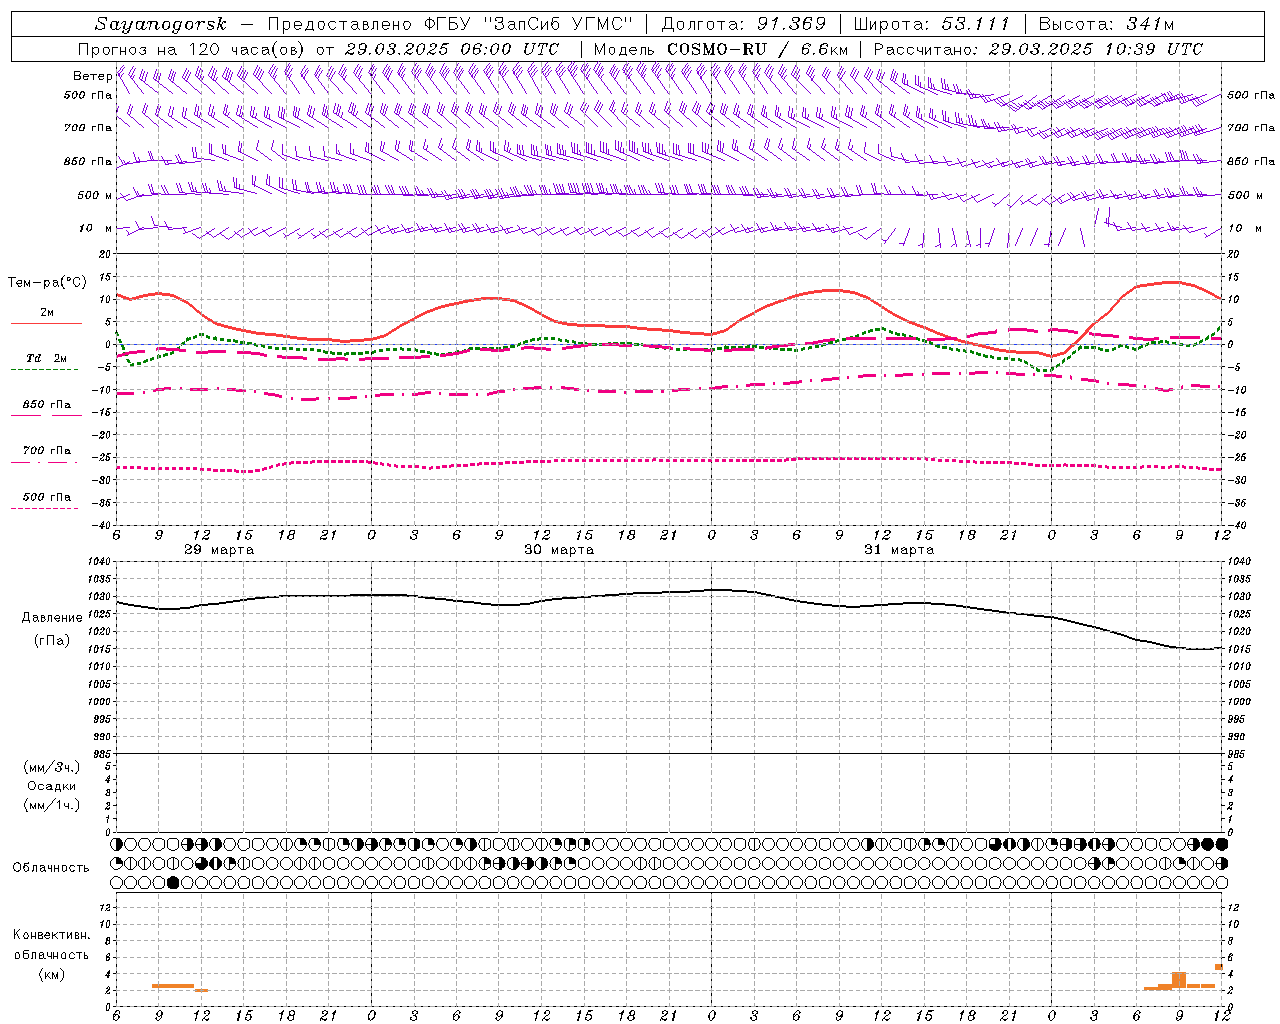Viewport: 1280px width, 1024px height.
Task: Click the 31 марта date label
Action: [899, 550]
